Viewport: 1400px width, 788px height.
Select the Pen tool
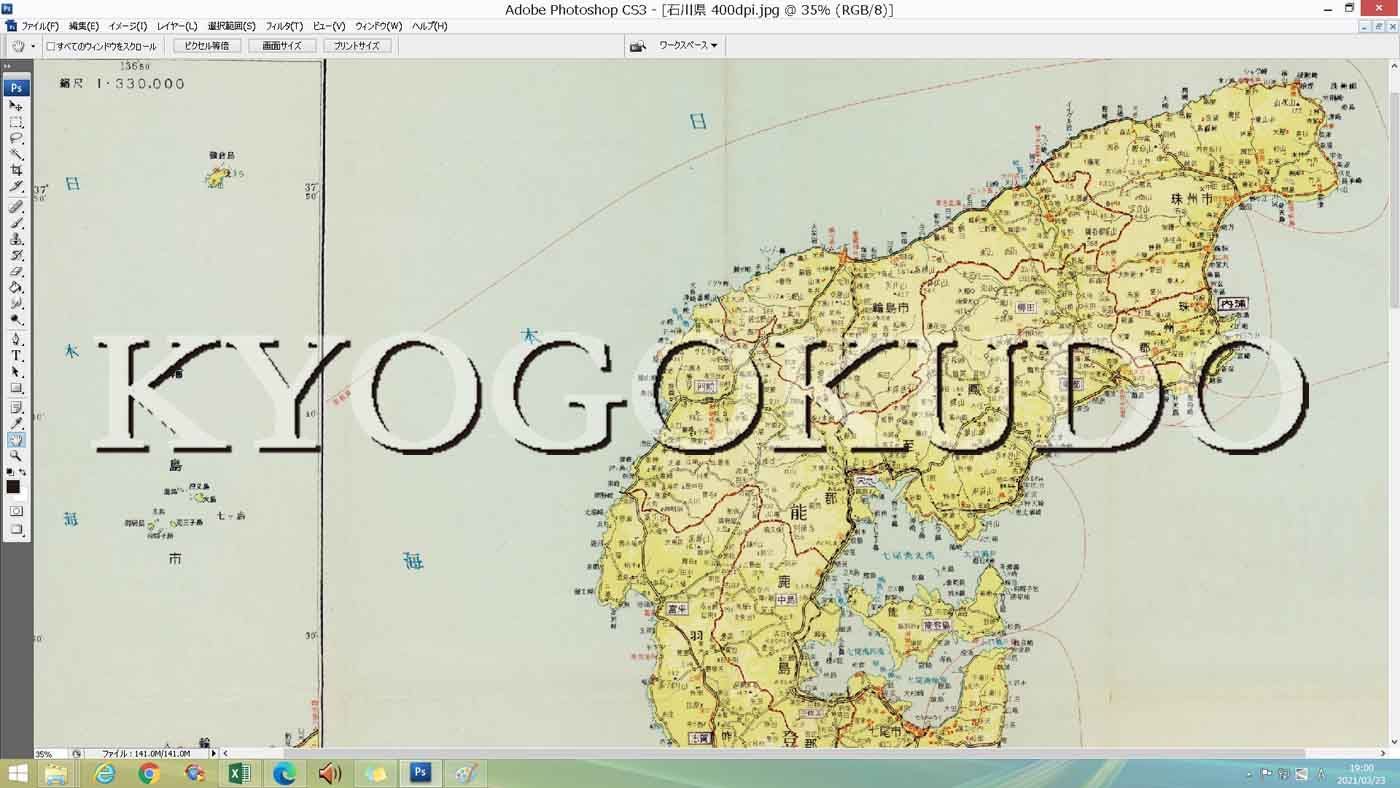(16, 339)
